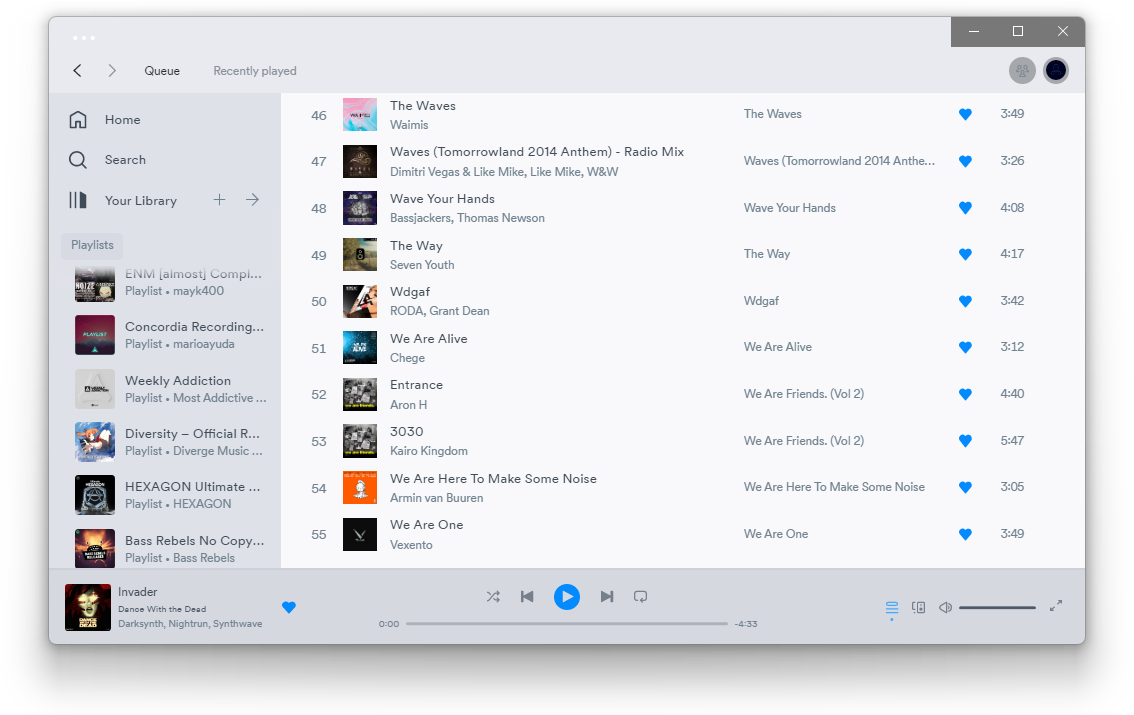Unlike We Are Here To Make Some Noise
The width and height of the screenshot is (1134, 715).
965,487
